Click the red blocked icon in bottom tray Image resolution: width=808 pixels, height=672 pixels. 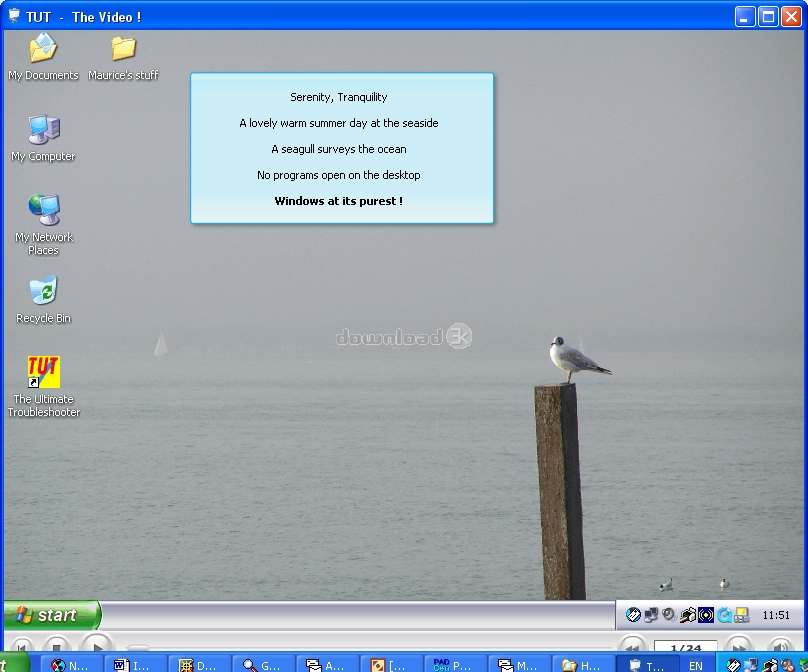tap(787, 666)
